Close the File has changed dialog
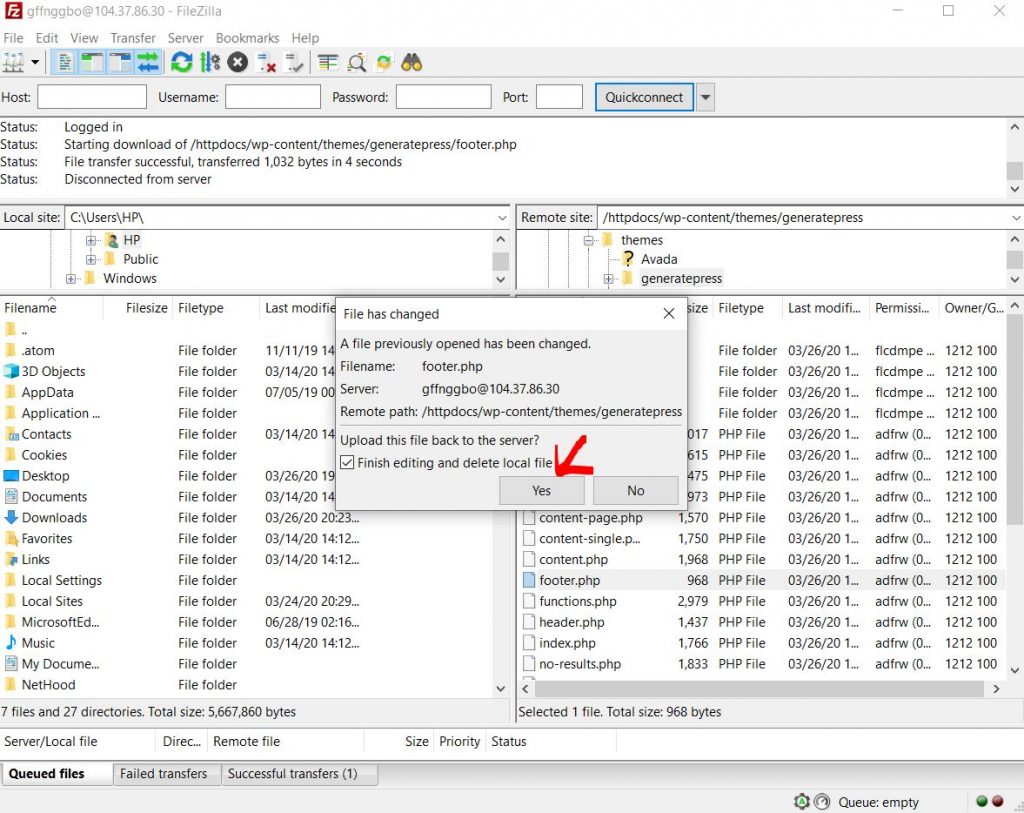Viewport: 1024px width, 813px height. coord(669,314)
